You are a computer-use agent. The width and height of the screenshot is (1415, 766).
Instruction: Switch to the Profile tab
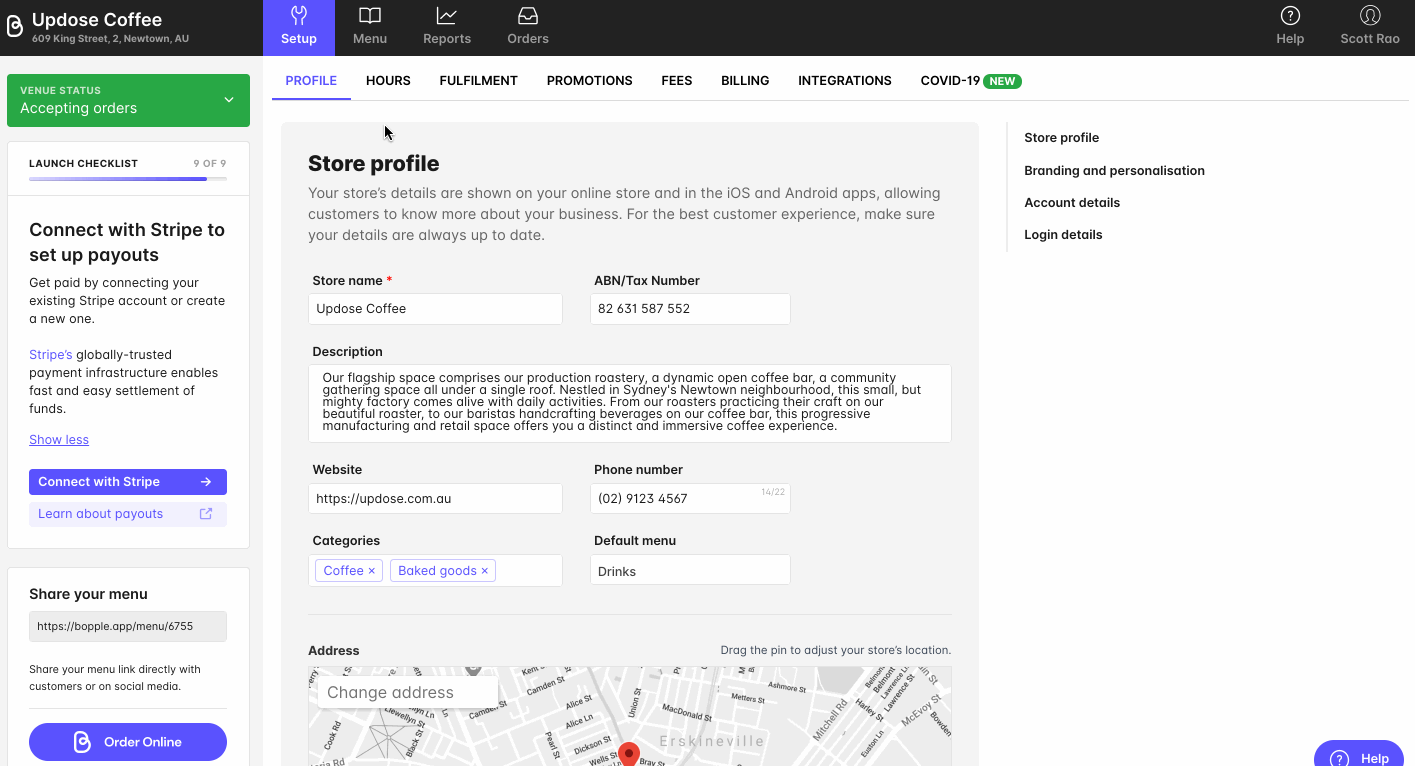tap(311, 81)
